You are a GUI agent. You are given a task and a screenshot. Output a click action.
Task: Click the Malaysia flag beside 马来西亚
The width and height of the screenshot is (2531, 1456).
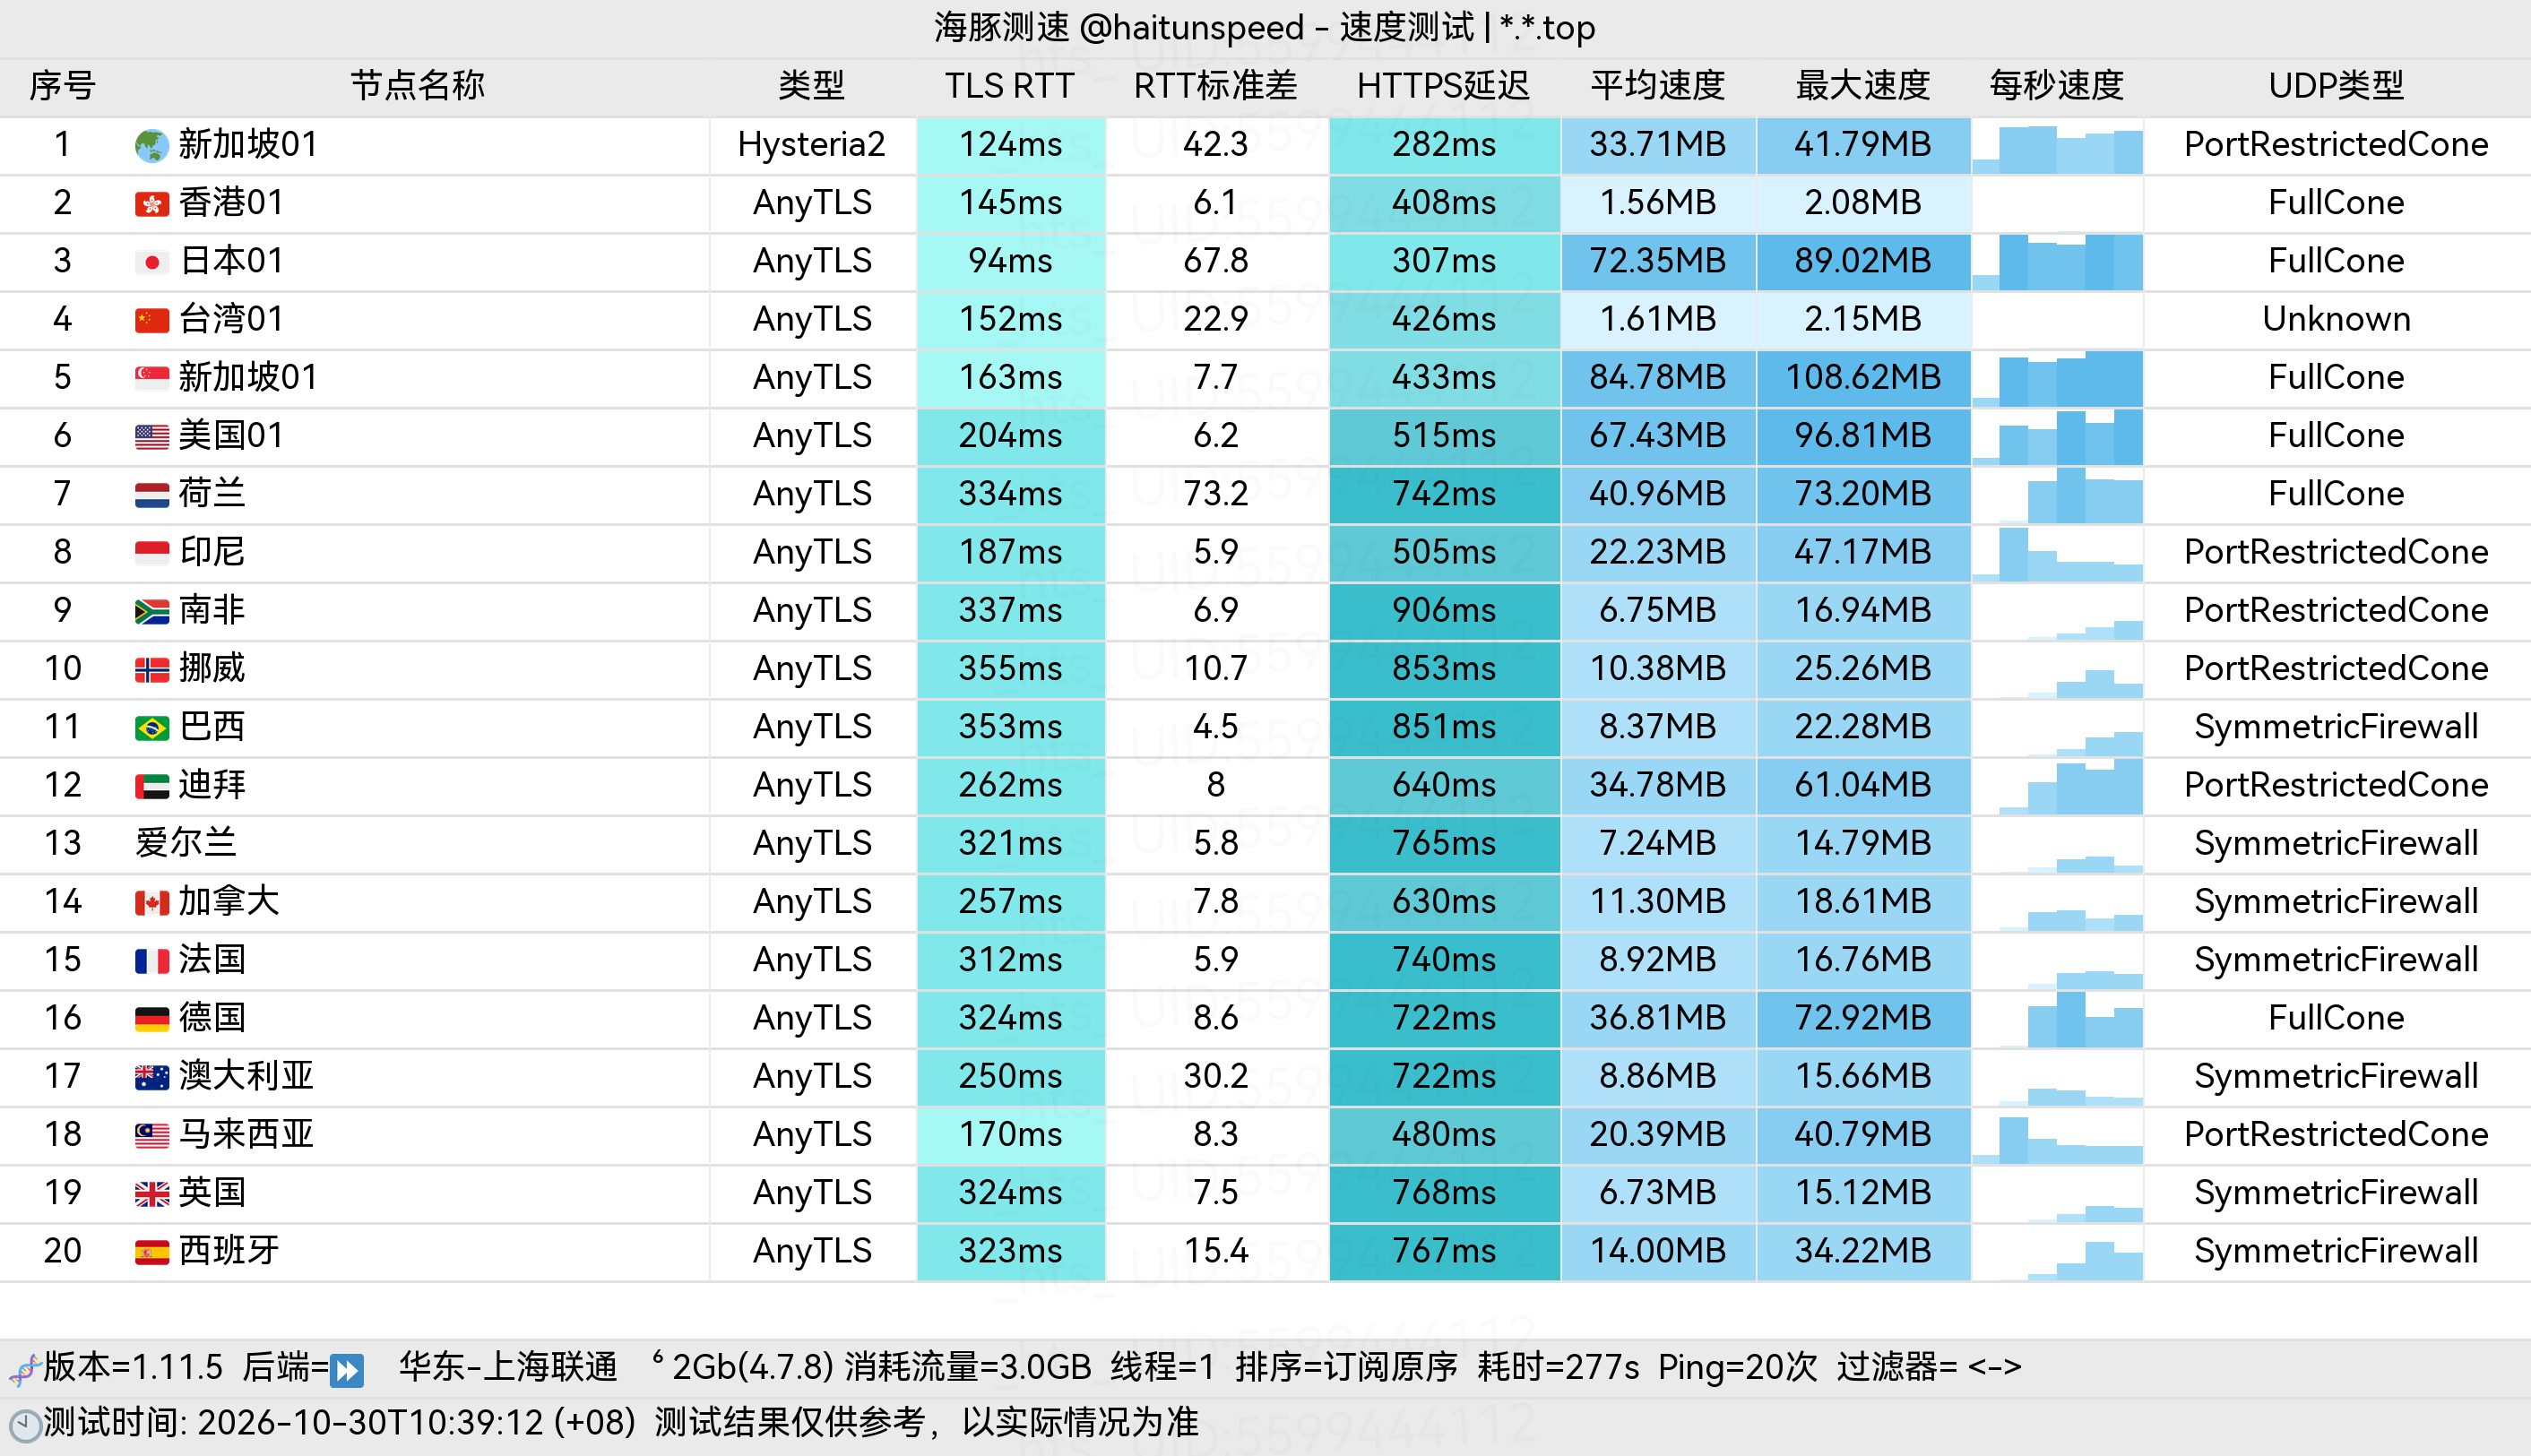pos(151,1135)
